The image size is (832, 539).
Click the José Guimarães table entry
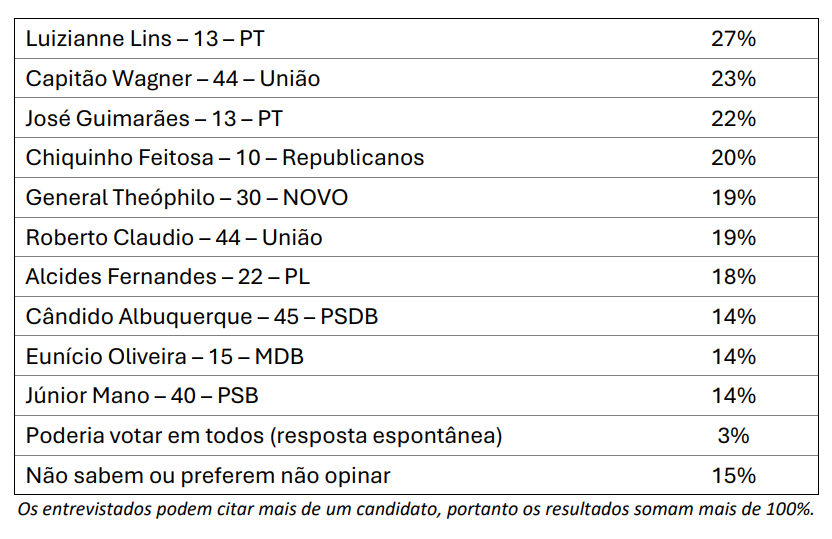coord(154,119)
